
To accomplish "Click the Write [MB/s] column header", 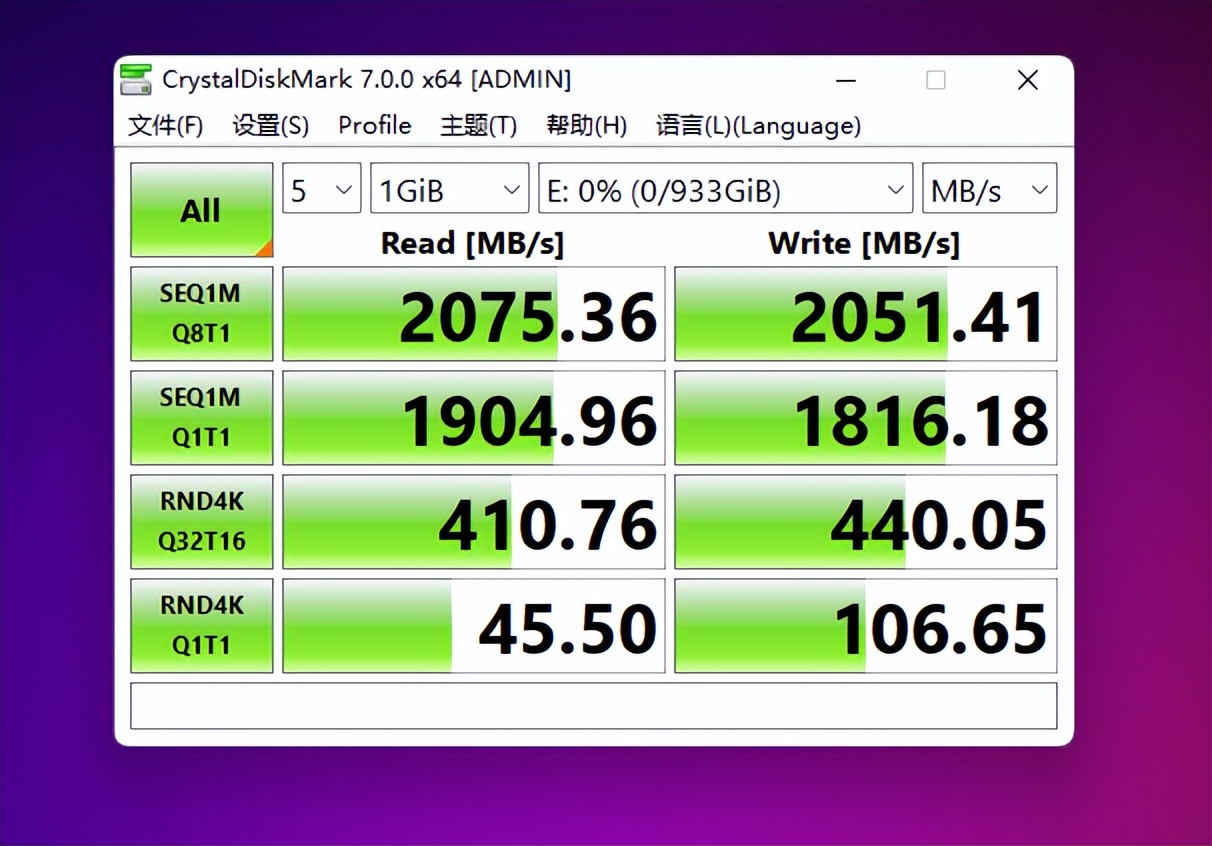I will [x=865, y=243].
